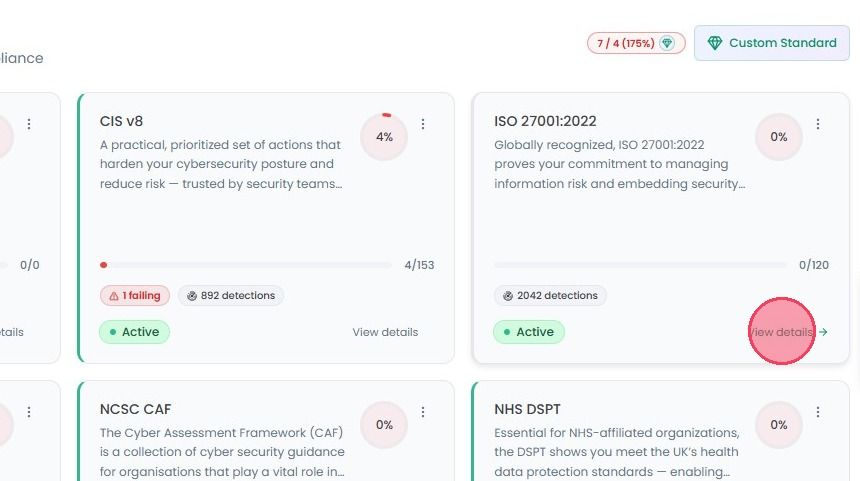860x481 pixels.
Task: Click the diamond icon in usage badge
Action: (667, 43)
